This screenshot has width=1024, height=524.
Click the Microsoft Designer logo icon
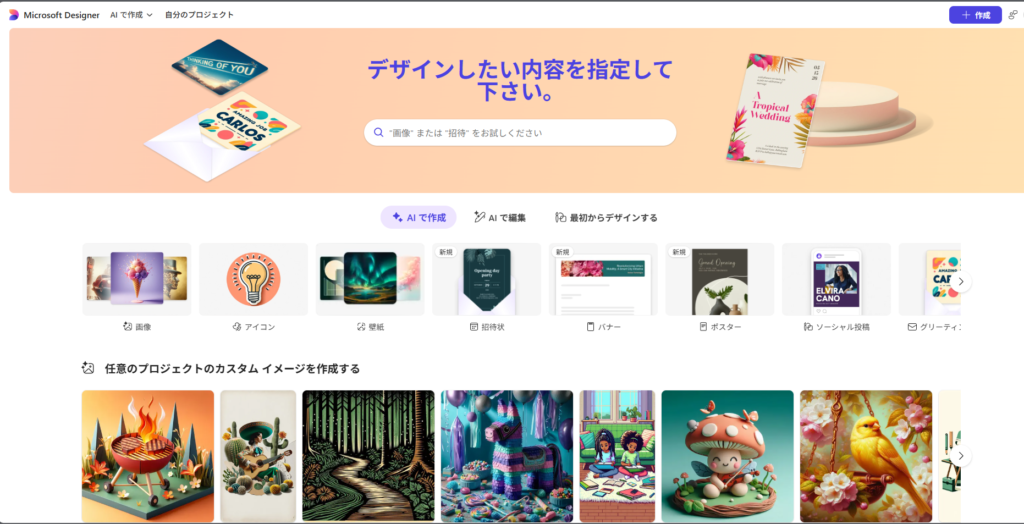[14, 14]
